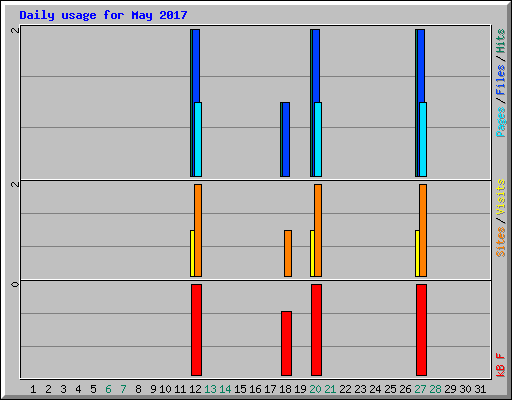This screenshot has height=400, width=512.
Task: Select the orange 'Sites' legend label
Action: [x=501, y=242]
